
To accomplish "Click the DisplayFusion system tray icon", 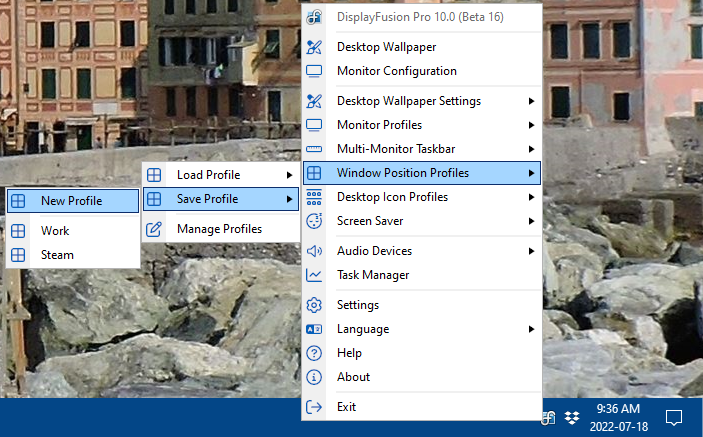I will point(548,418).
